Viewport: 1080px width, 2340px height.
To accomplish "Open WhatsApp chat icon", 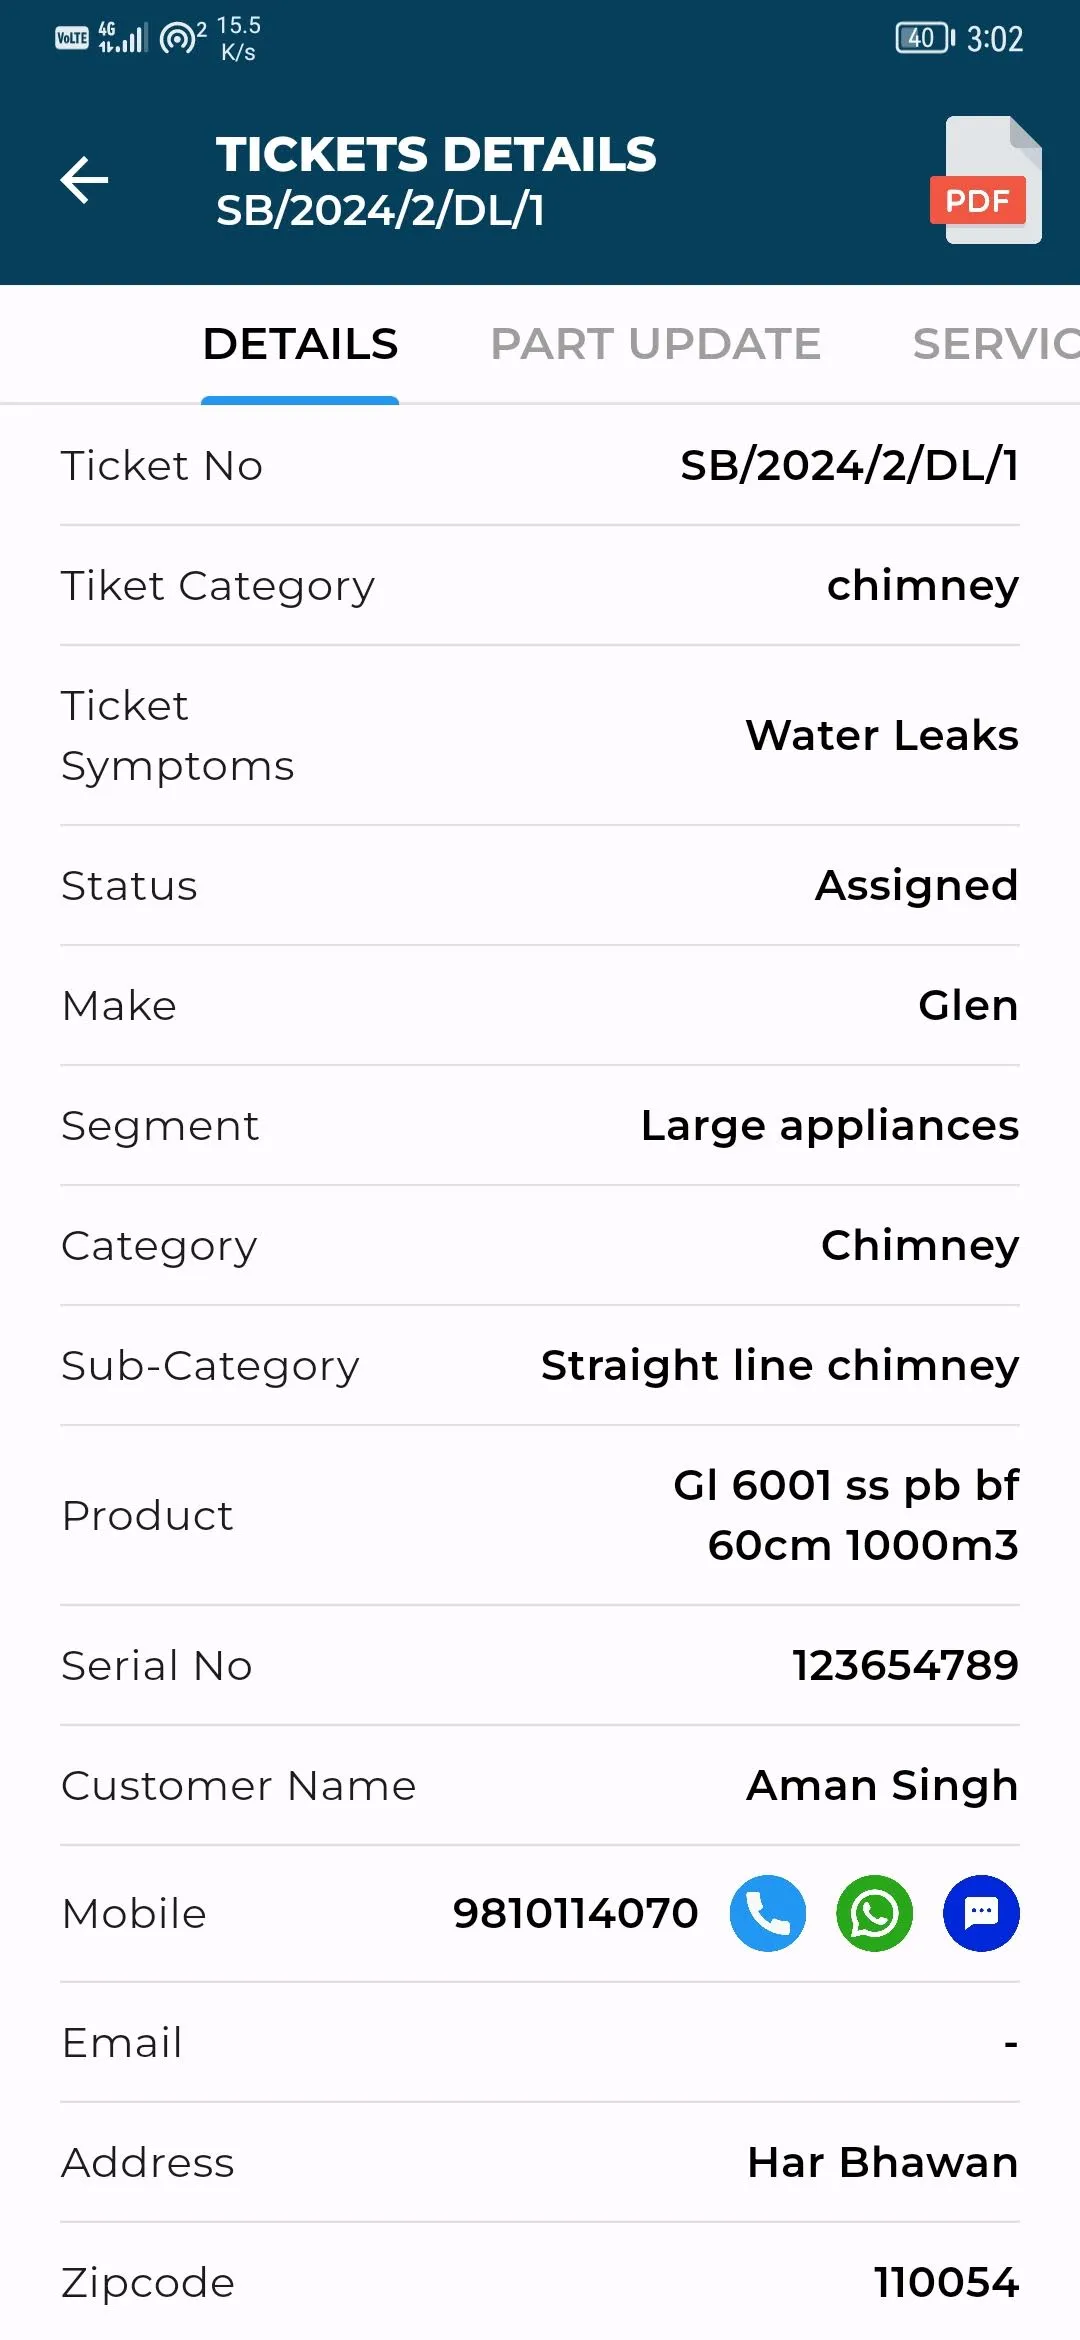I will (874, 1913).
